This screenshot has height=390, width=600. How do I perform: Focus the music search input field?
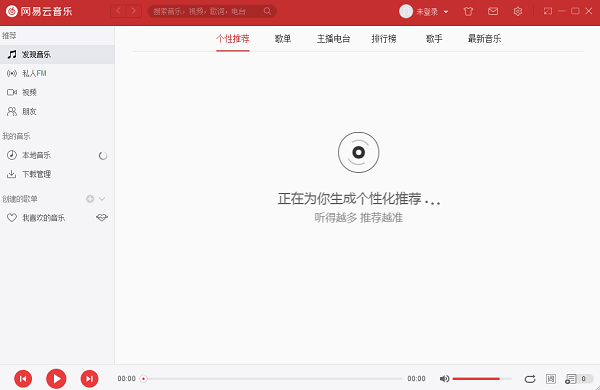pos(212,11)
